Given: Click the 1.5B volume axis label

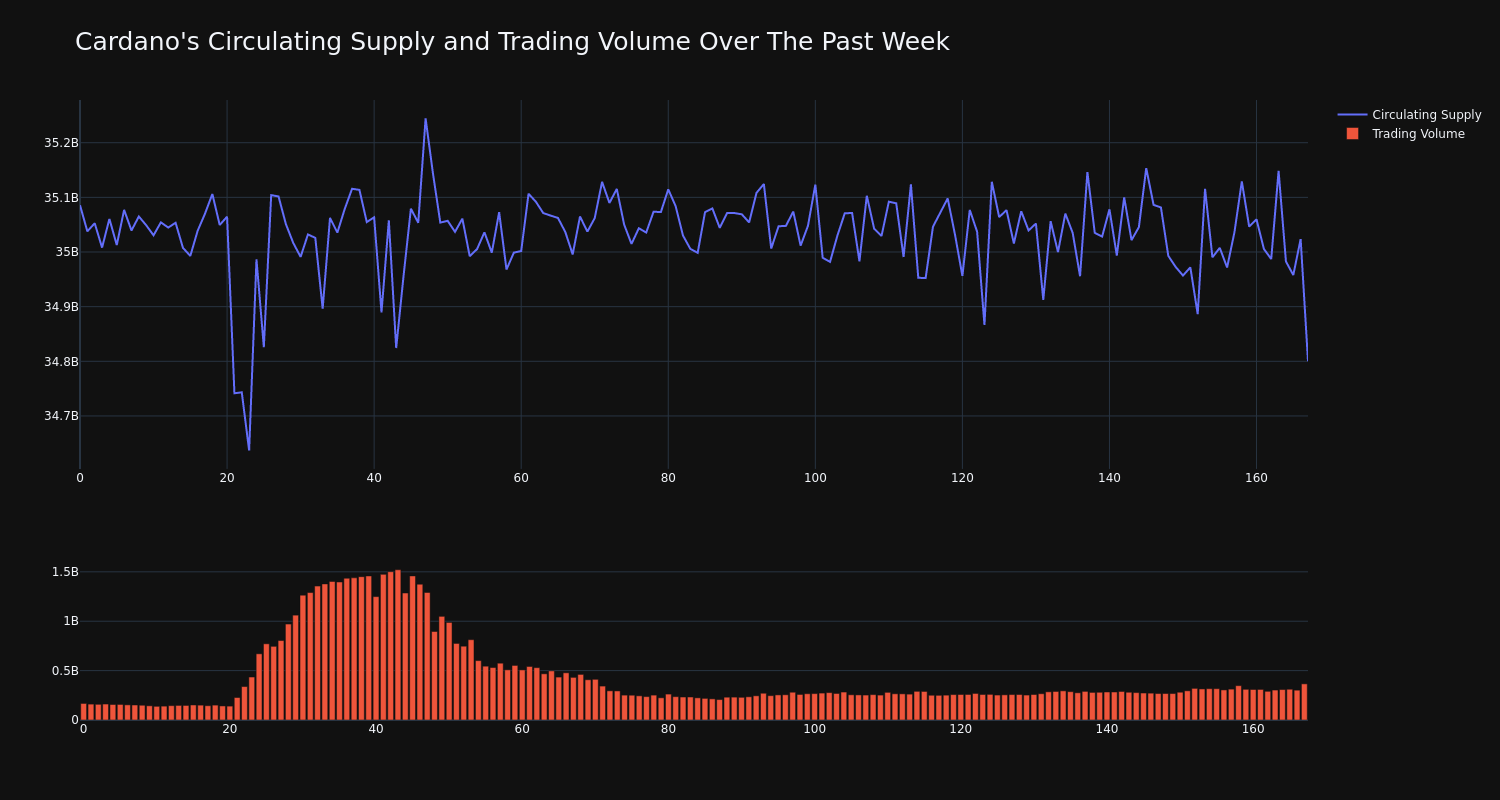Looking at the screenshot, I should click(x=63, y=572).
